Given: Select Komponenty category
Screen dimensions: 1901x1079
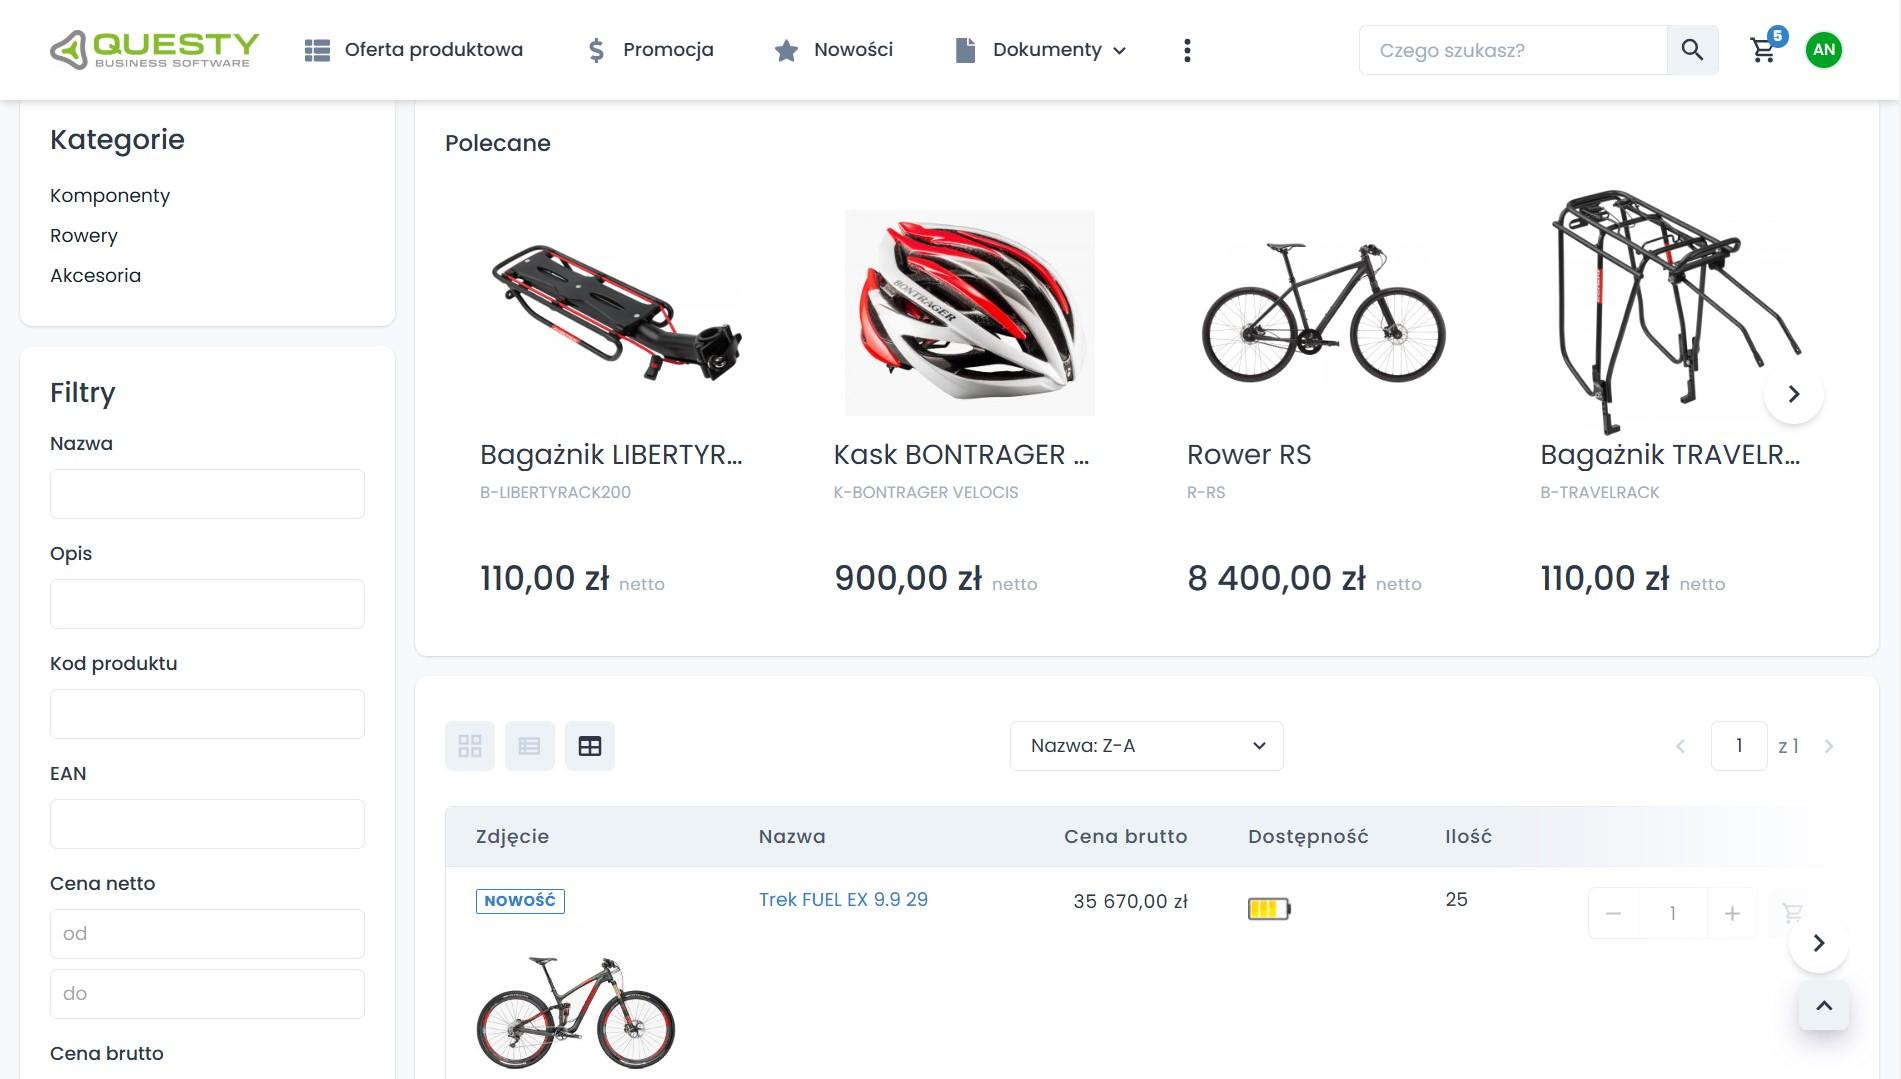Looking at the screenshot, I should (x=110, y=195).
